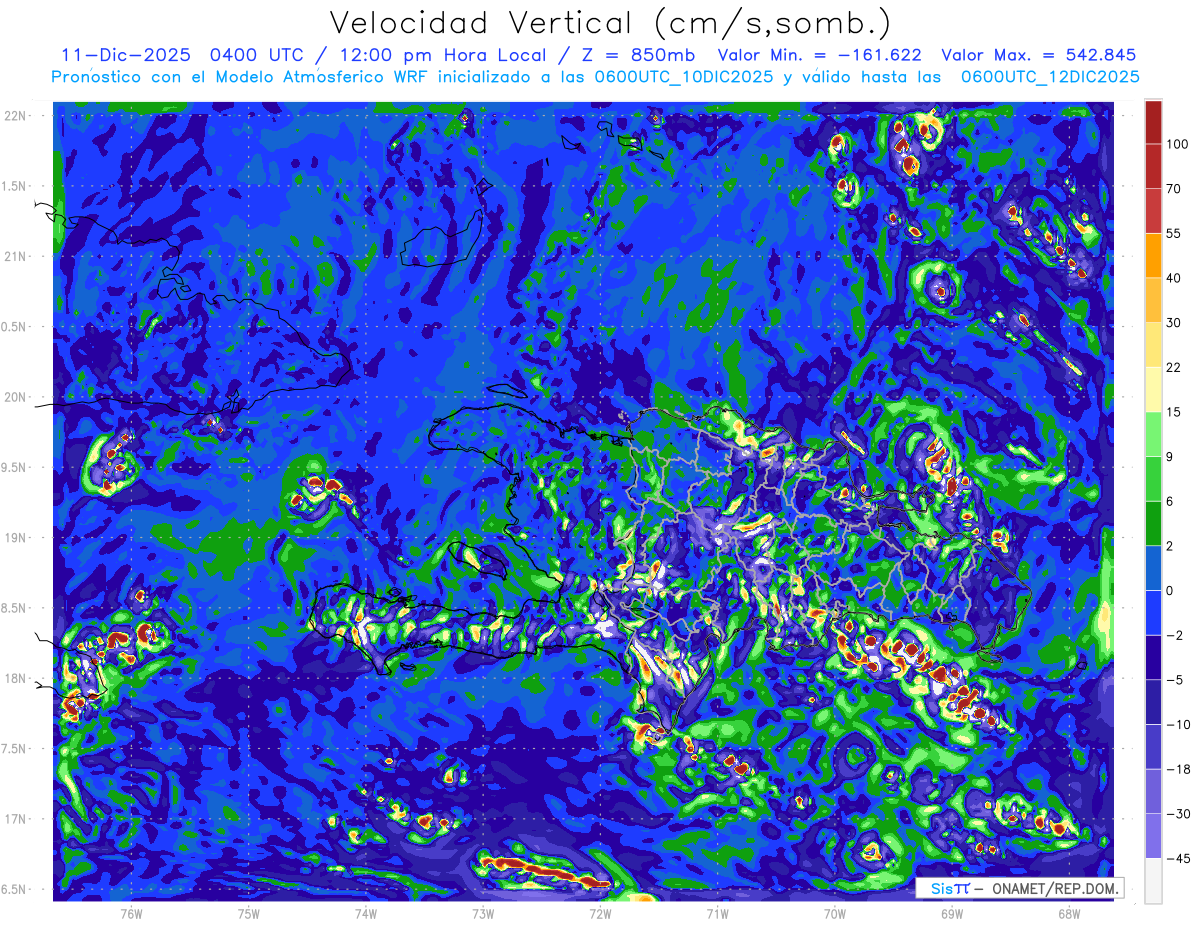
Task: Click the title 'Velocidad Vertical (cm/s,somb.)'
Action: point(610,23)
